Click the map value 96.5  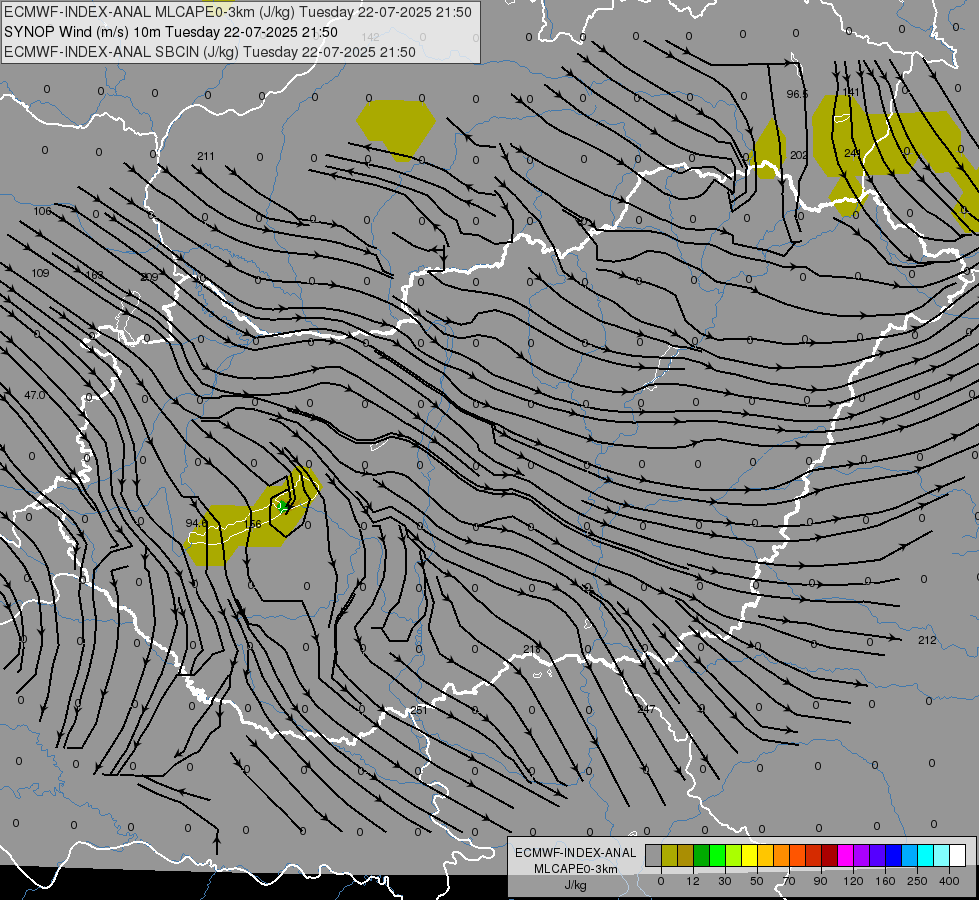coord(797,94)
